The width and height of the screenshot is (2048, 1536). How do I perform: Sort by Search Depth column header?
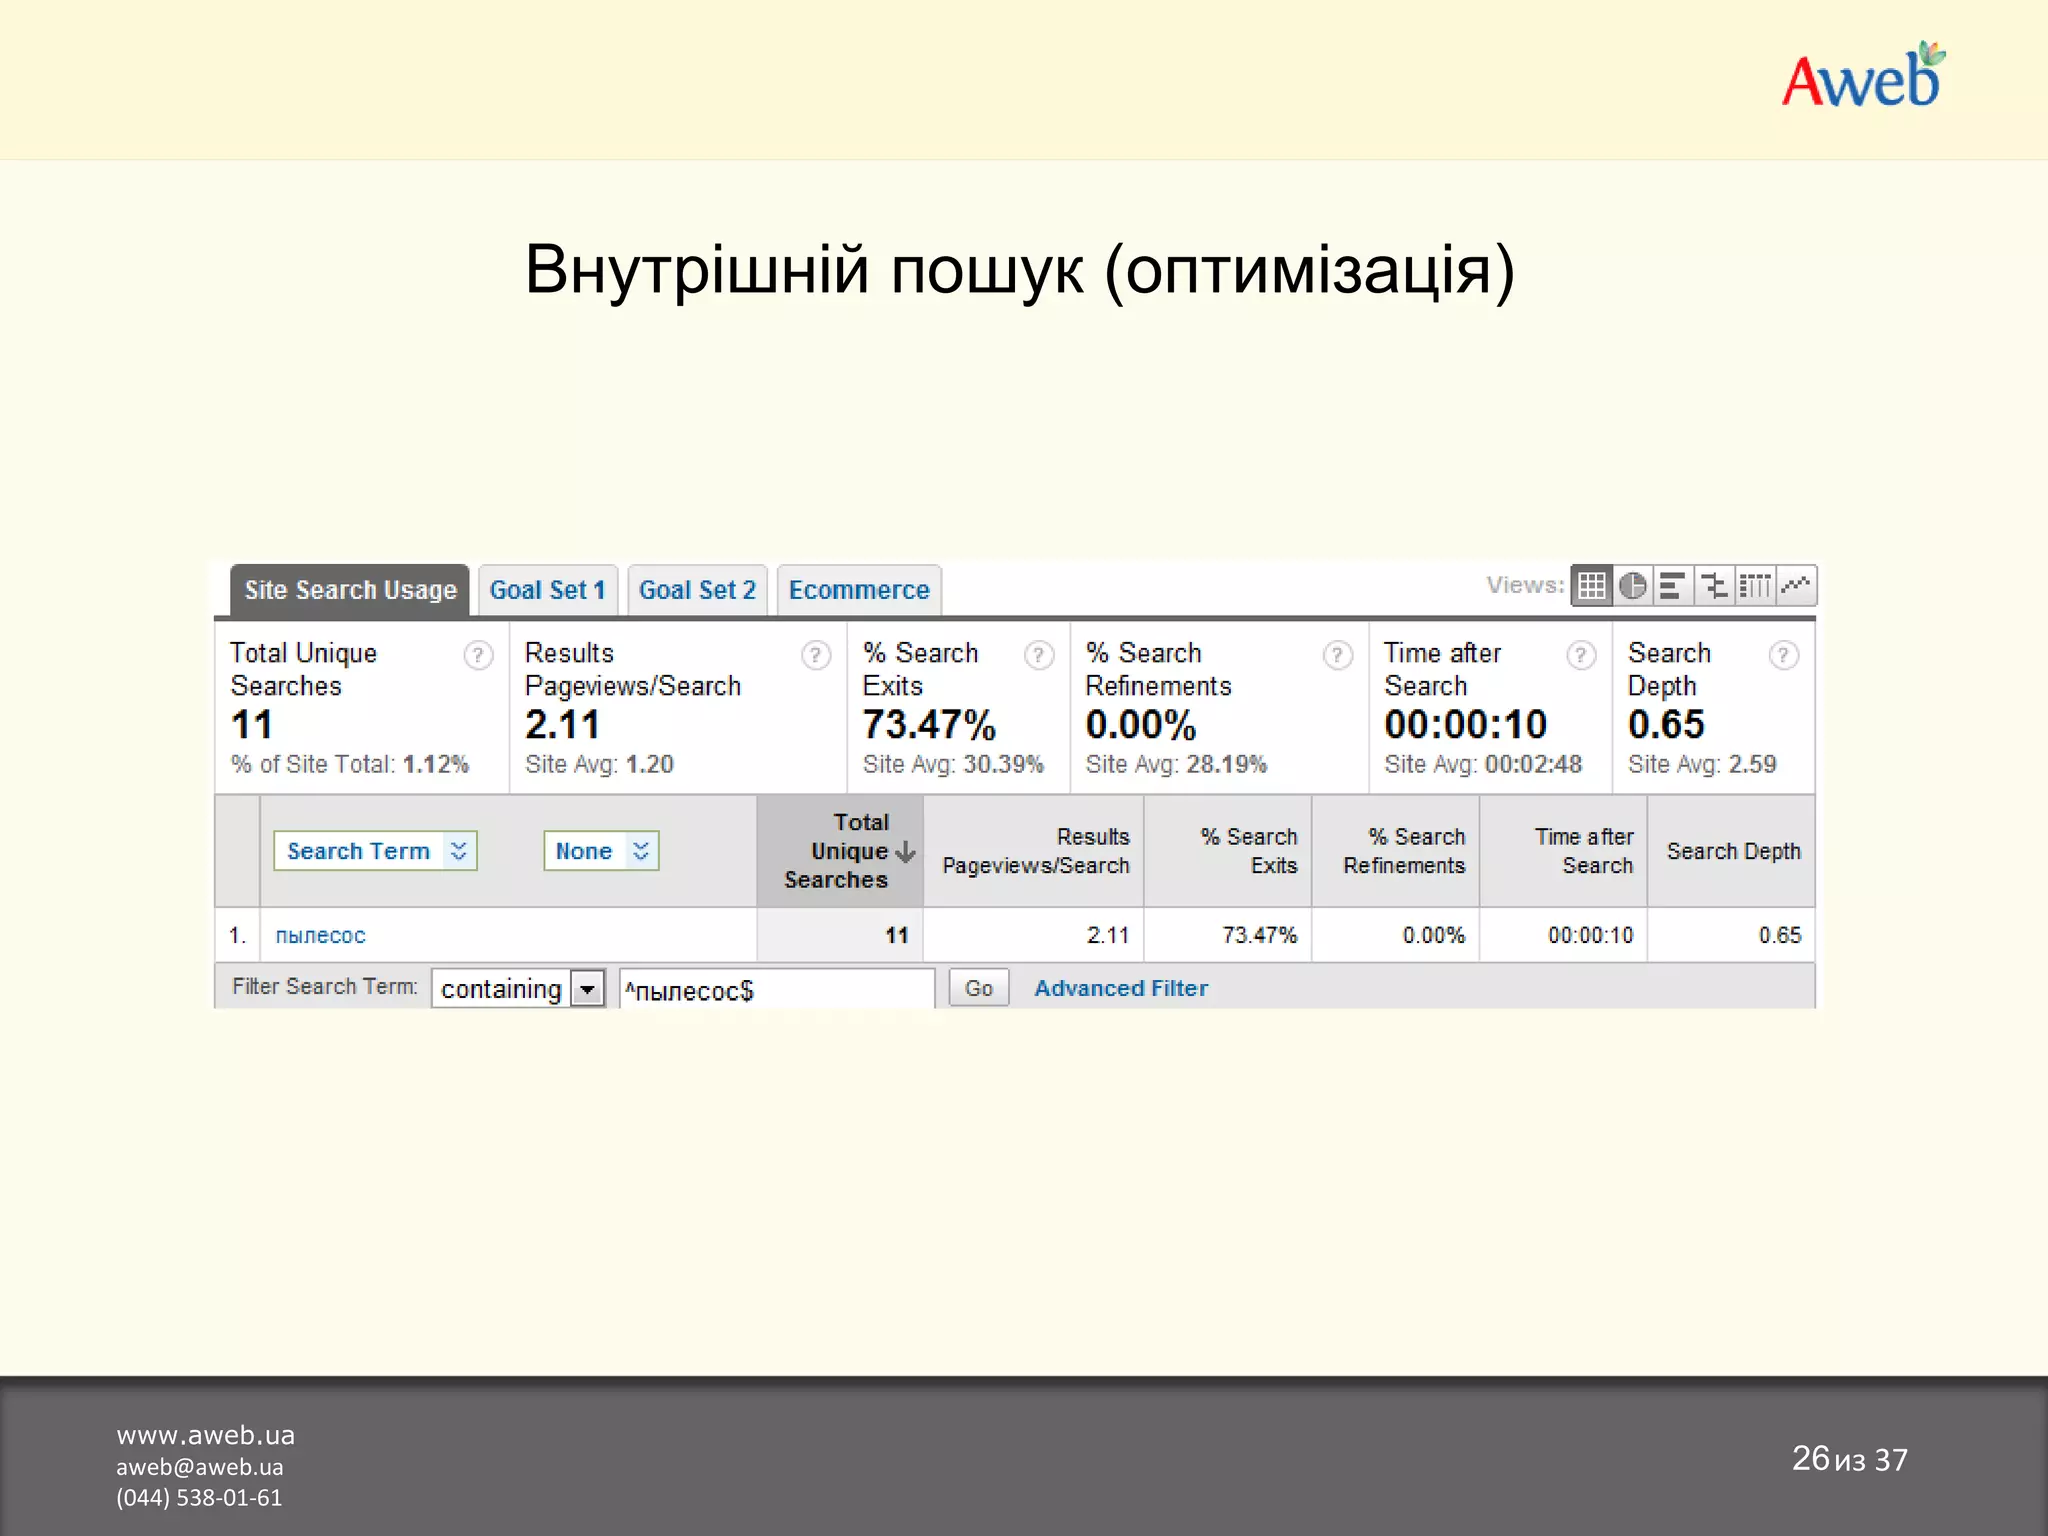(1732, 851)
